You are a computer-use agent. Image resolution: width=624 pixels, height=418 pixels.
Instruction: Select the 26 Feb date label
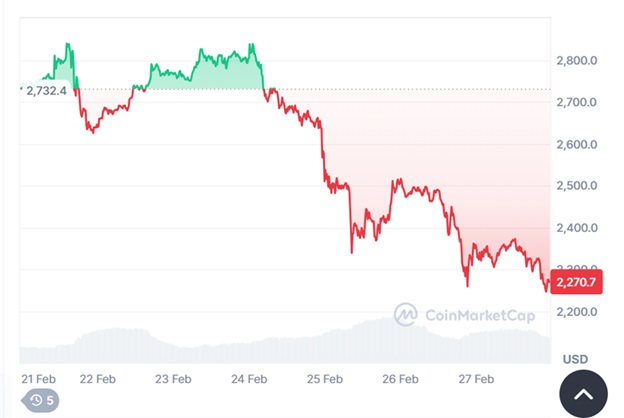(401, 379)
